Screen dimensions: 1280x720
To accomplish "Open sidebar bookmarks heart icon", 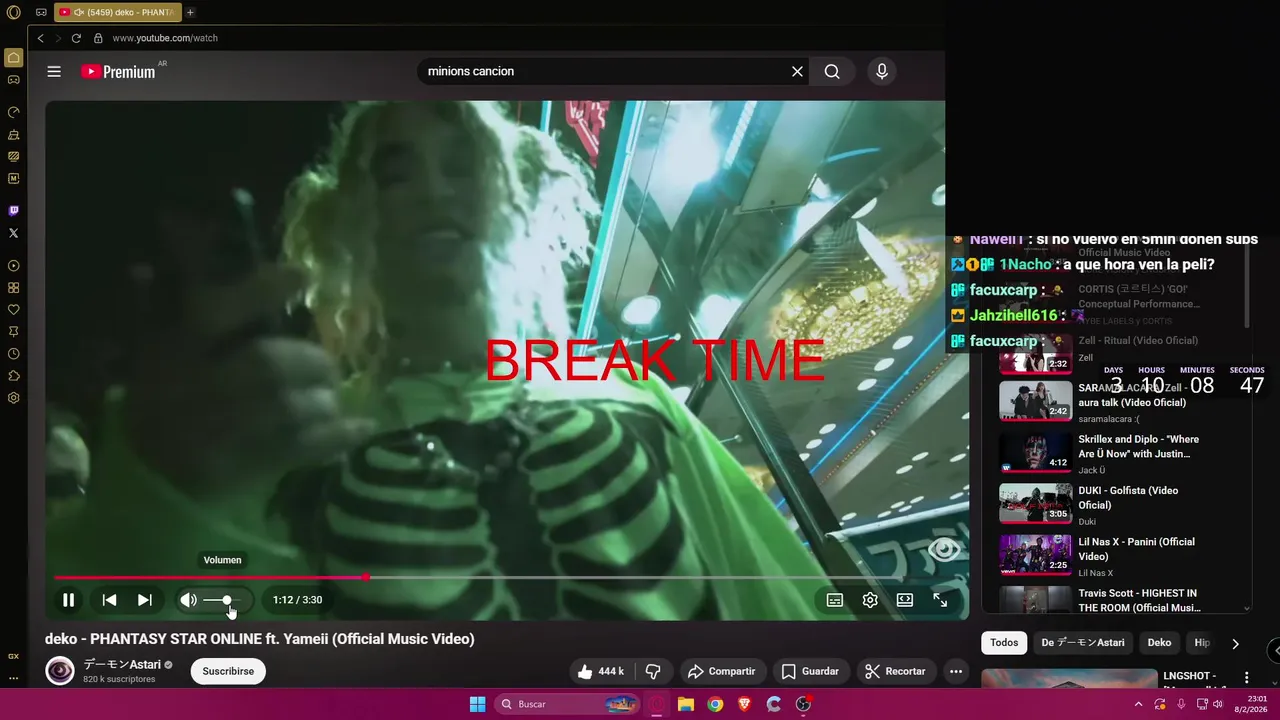I will (14, 309).
